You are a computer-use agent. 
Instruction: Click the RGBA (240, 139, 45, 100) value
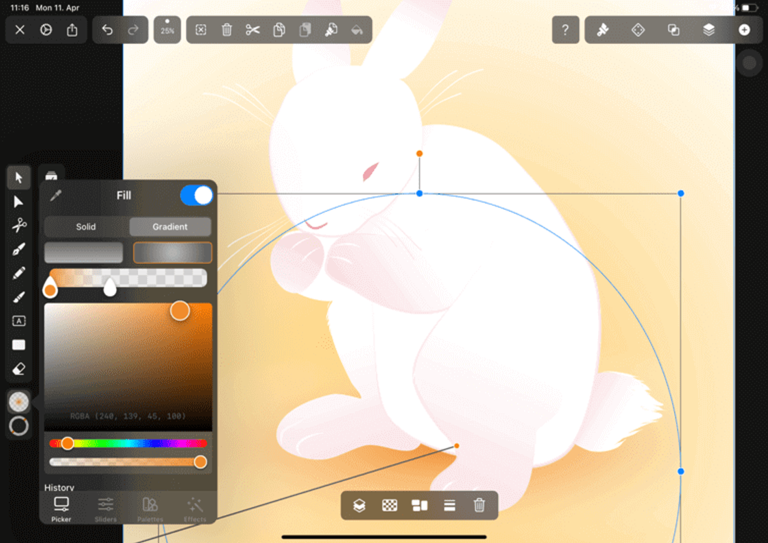click(128, 416)
